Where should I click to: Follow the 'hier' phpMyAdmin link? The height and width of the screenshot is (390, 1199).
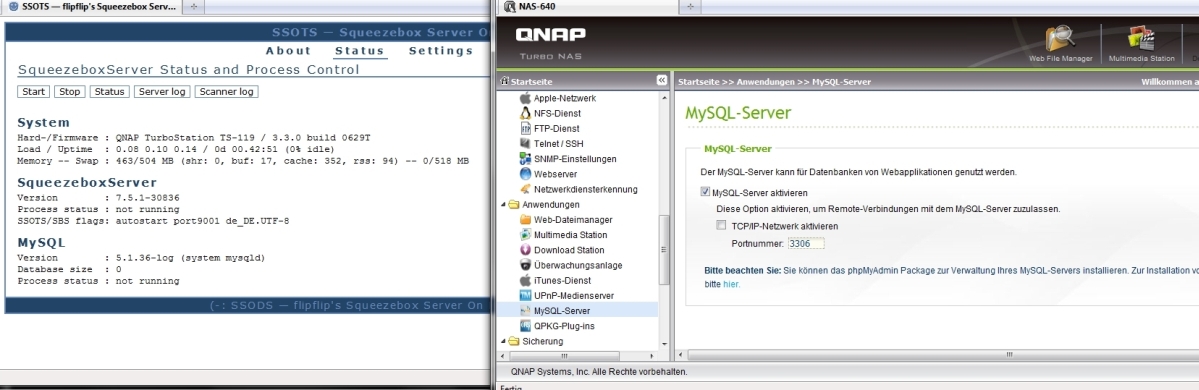(x=732, y=284)
